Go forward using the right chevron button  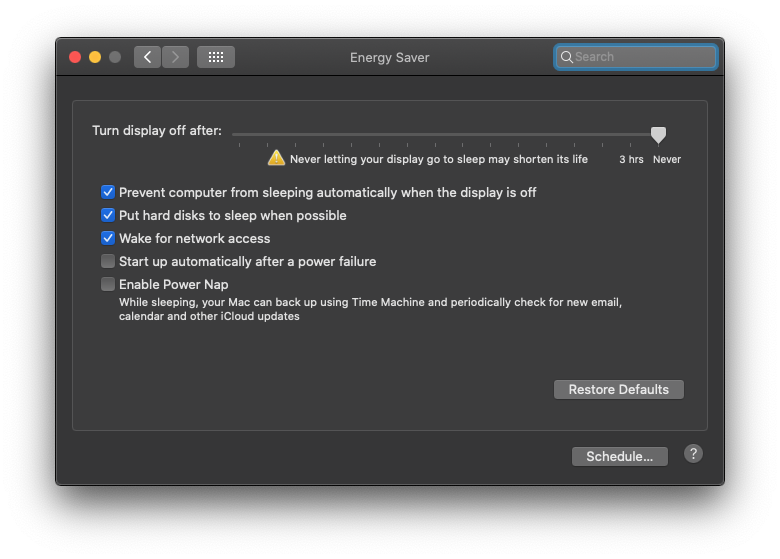pos(175,57)
